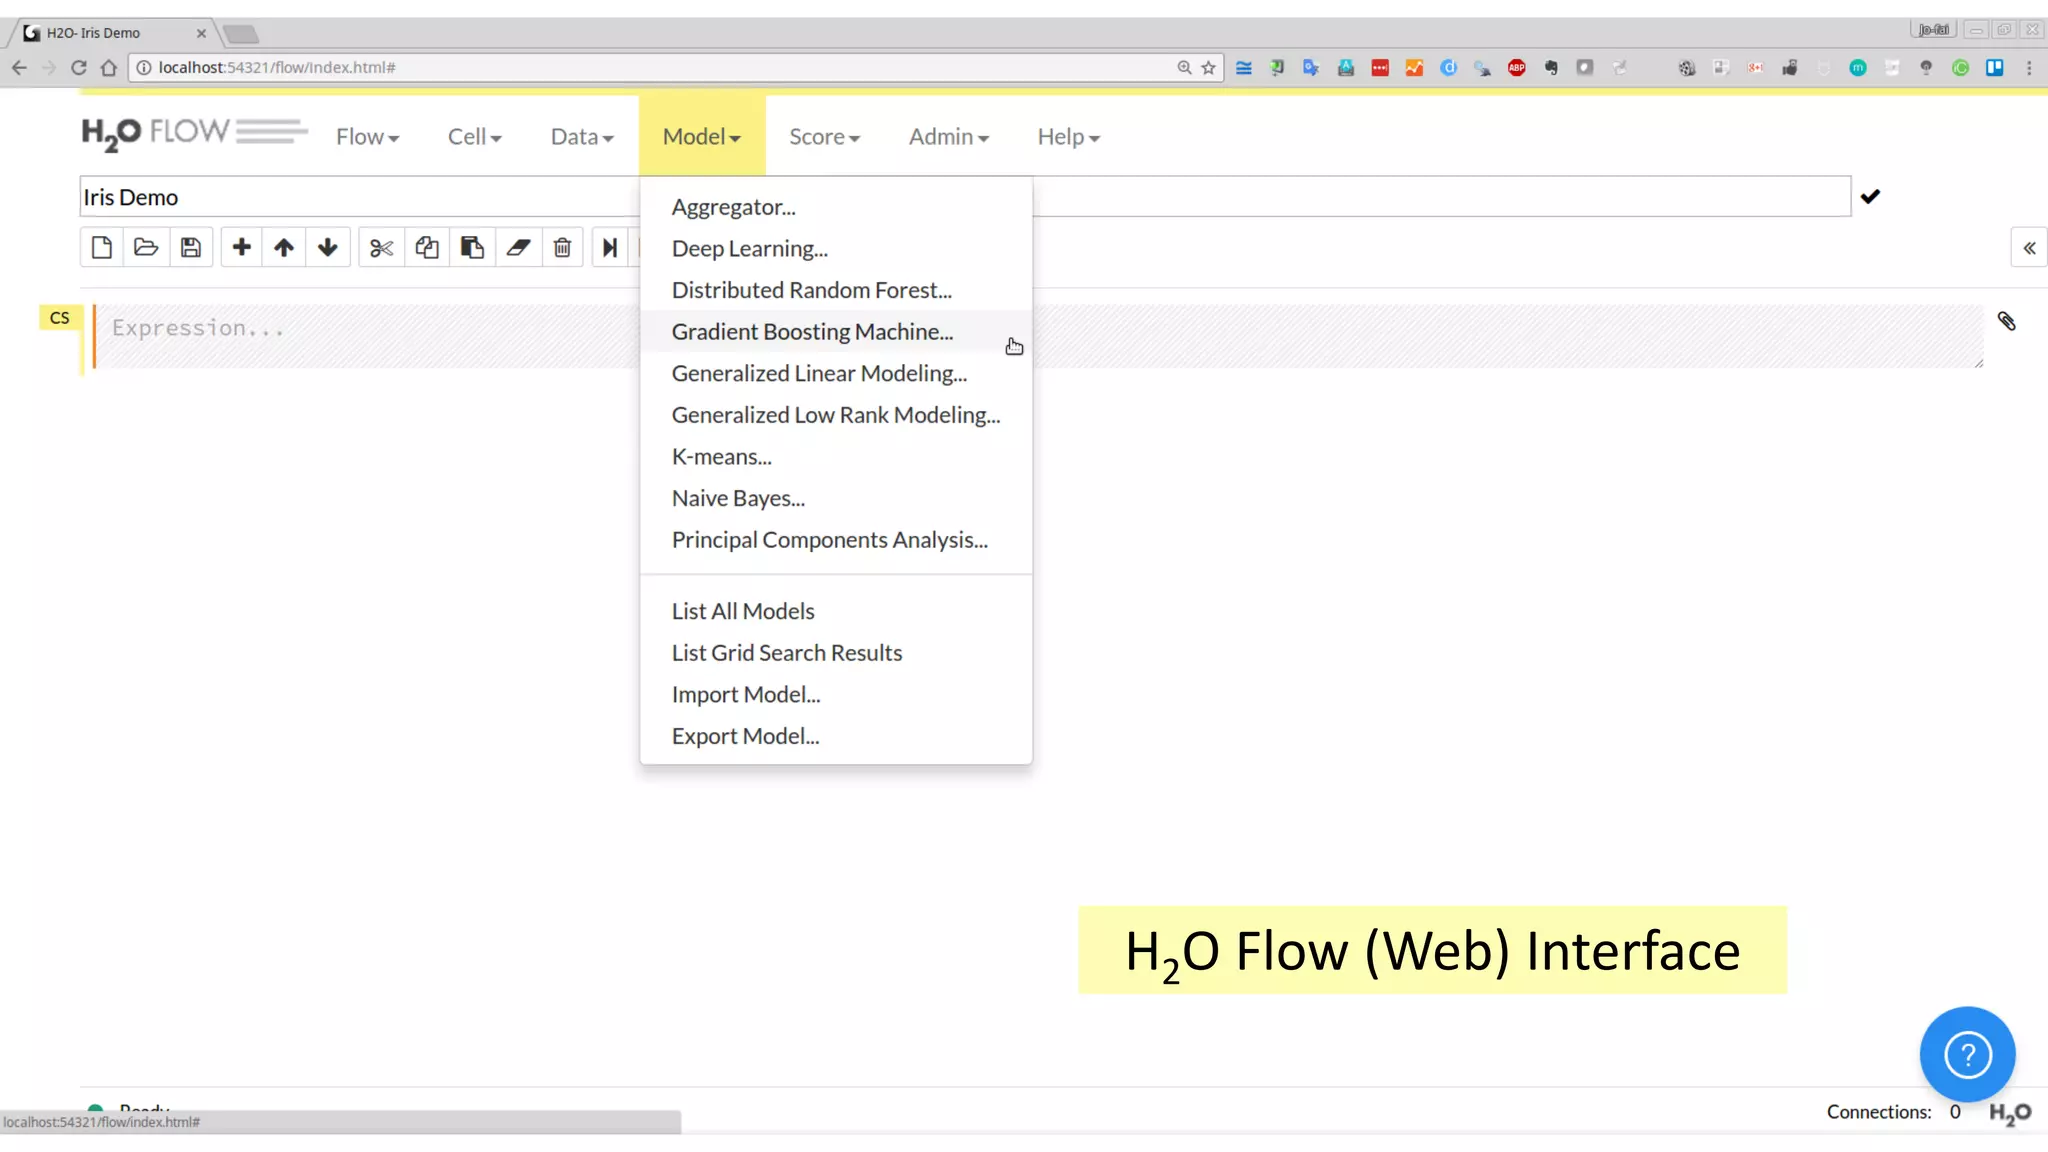The image size is (2048, 1152).
Task: Open a flow with folder icon
Action: (146, 247)
